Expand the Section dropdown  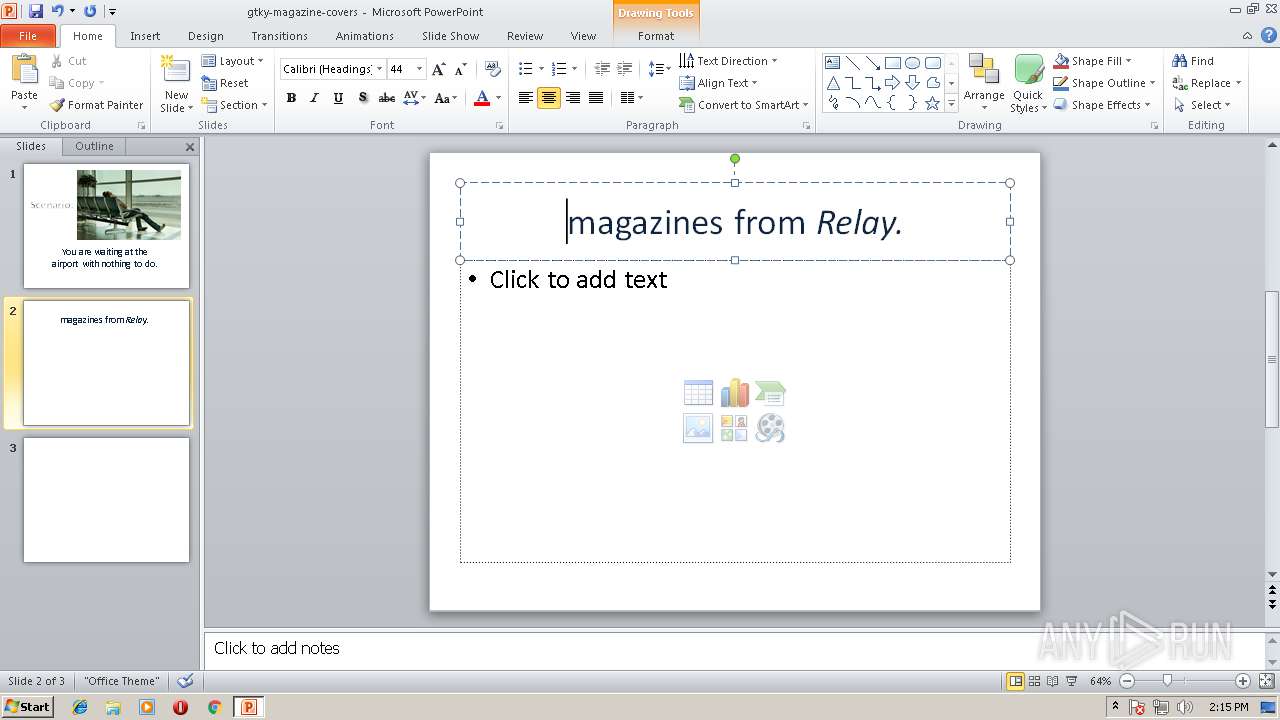[235, 105]
